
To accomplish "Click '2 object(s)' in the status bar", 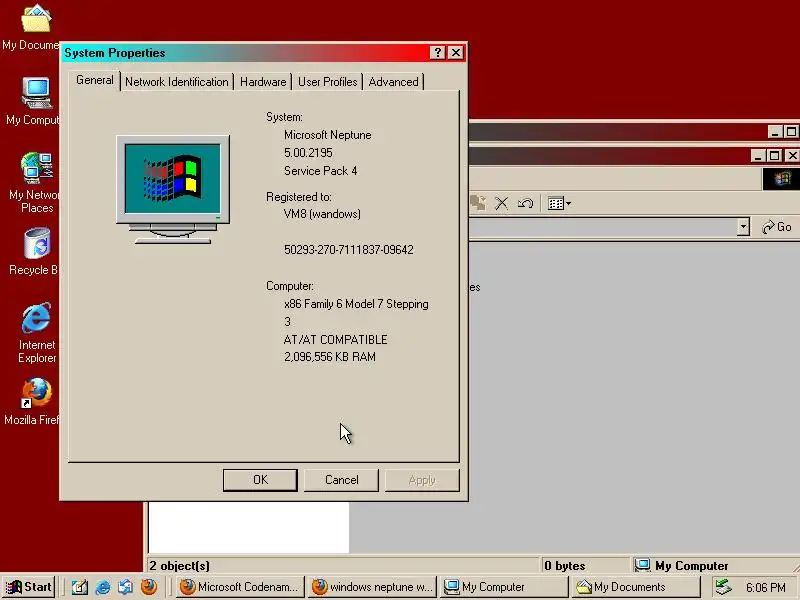I will (179, 566).
